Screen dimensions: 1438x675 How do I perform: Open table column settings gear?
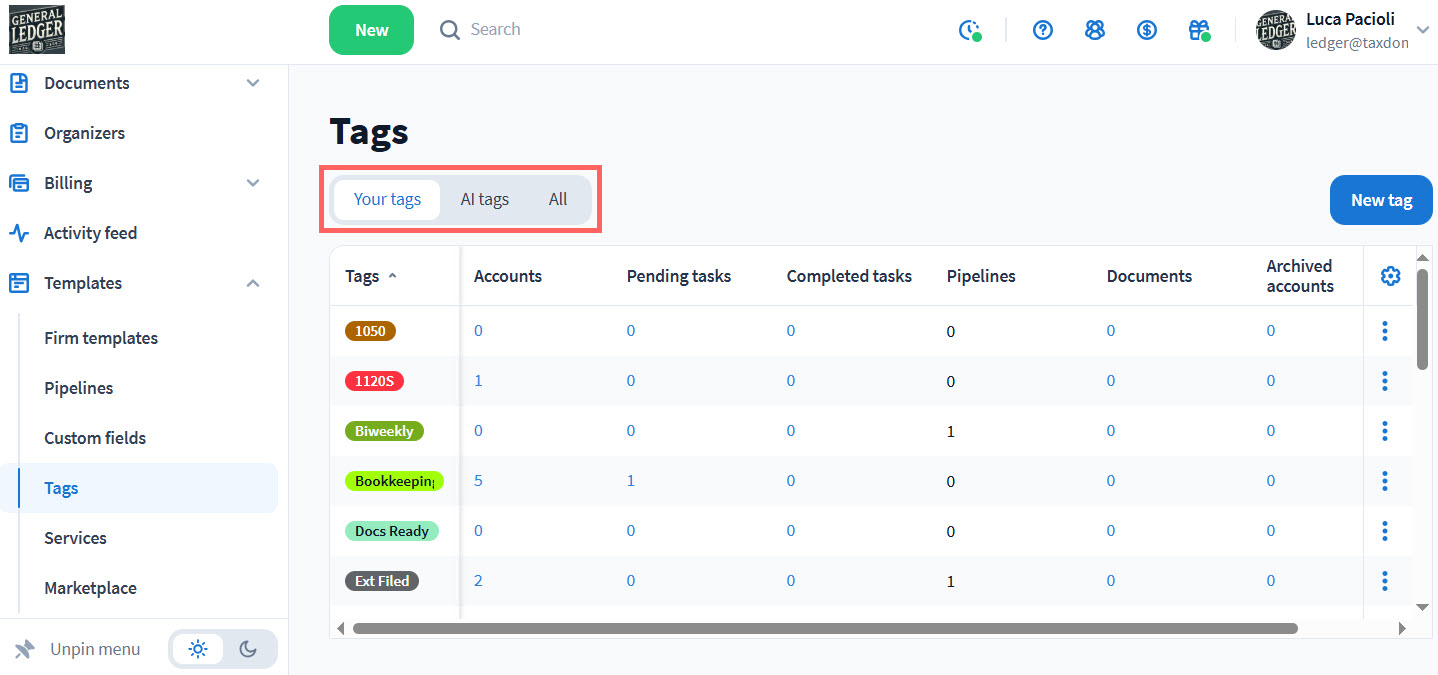pos(1390,276)
